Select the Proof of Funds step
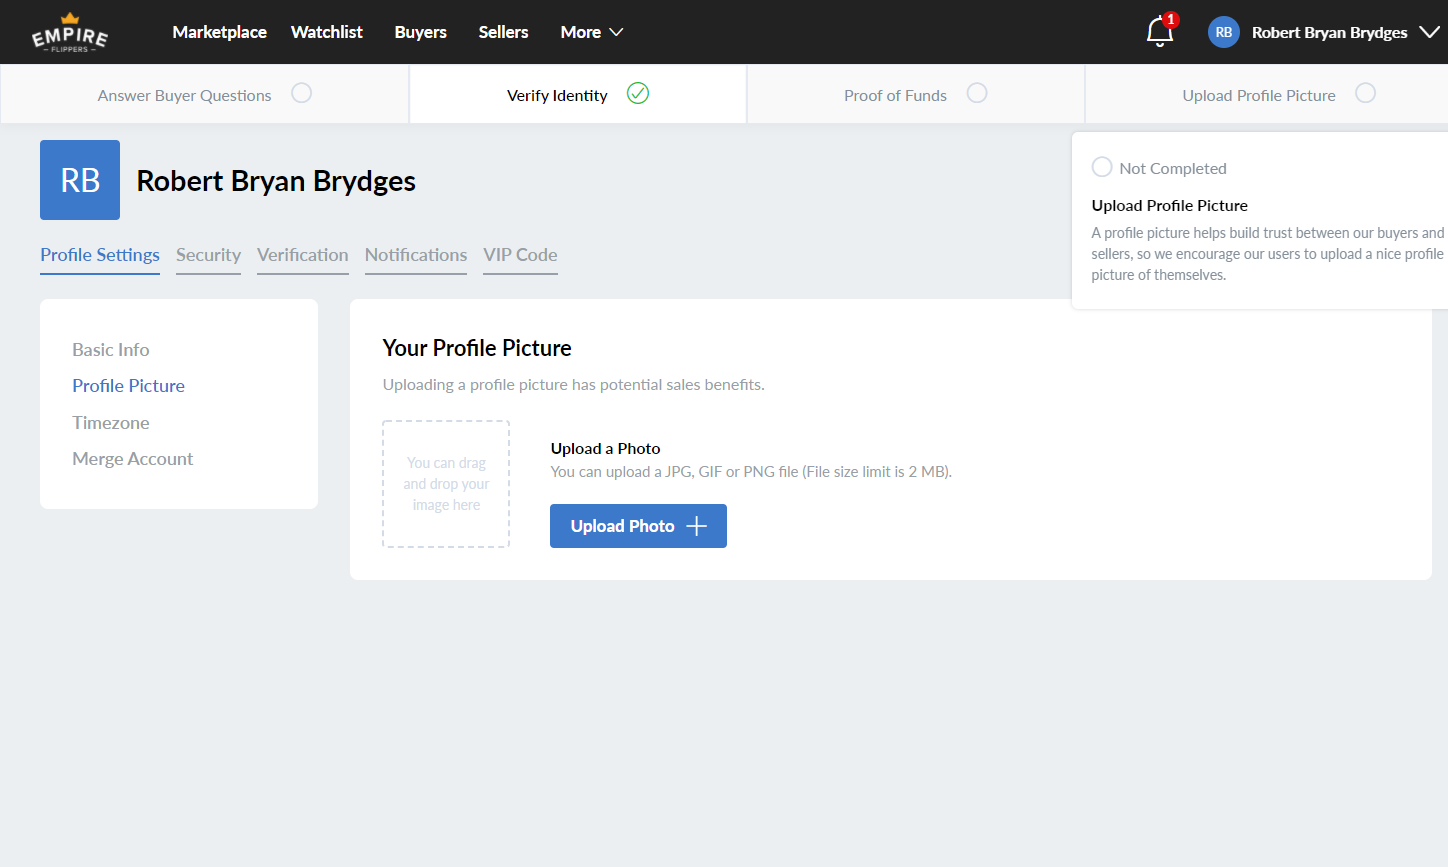This screenshot has width=1448, height=867. click(x=915, y=94)
